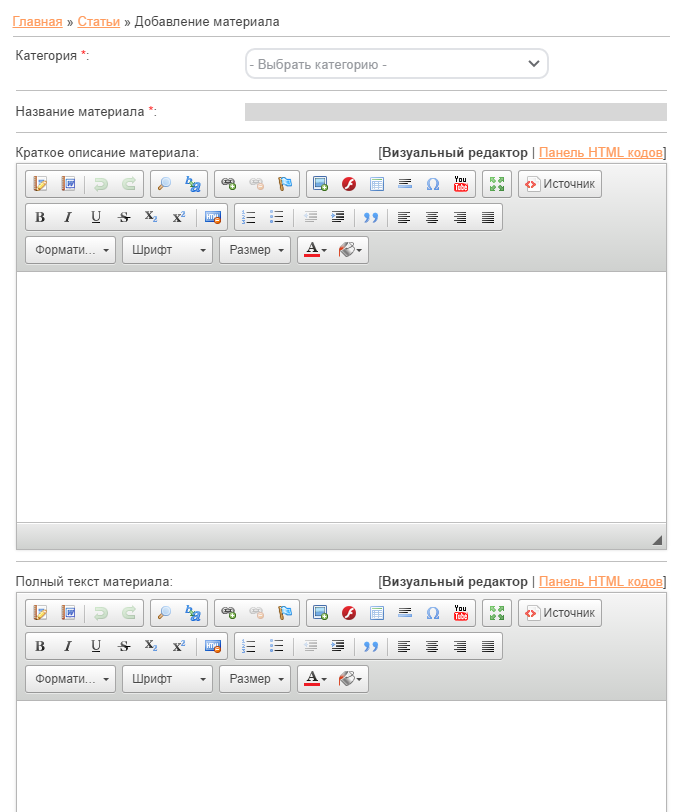The width and height of the screenshot is (683, 812).
Task: Click the blockquote icon in full text editor
Action: tap(371, 646)
